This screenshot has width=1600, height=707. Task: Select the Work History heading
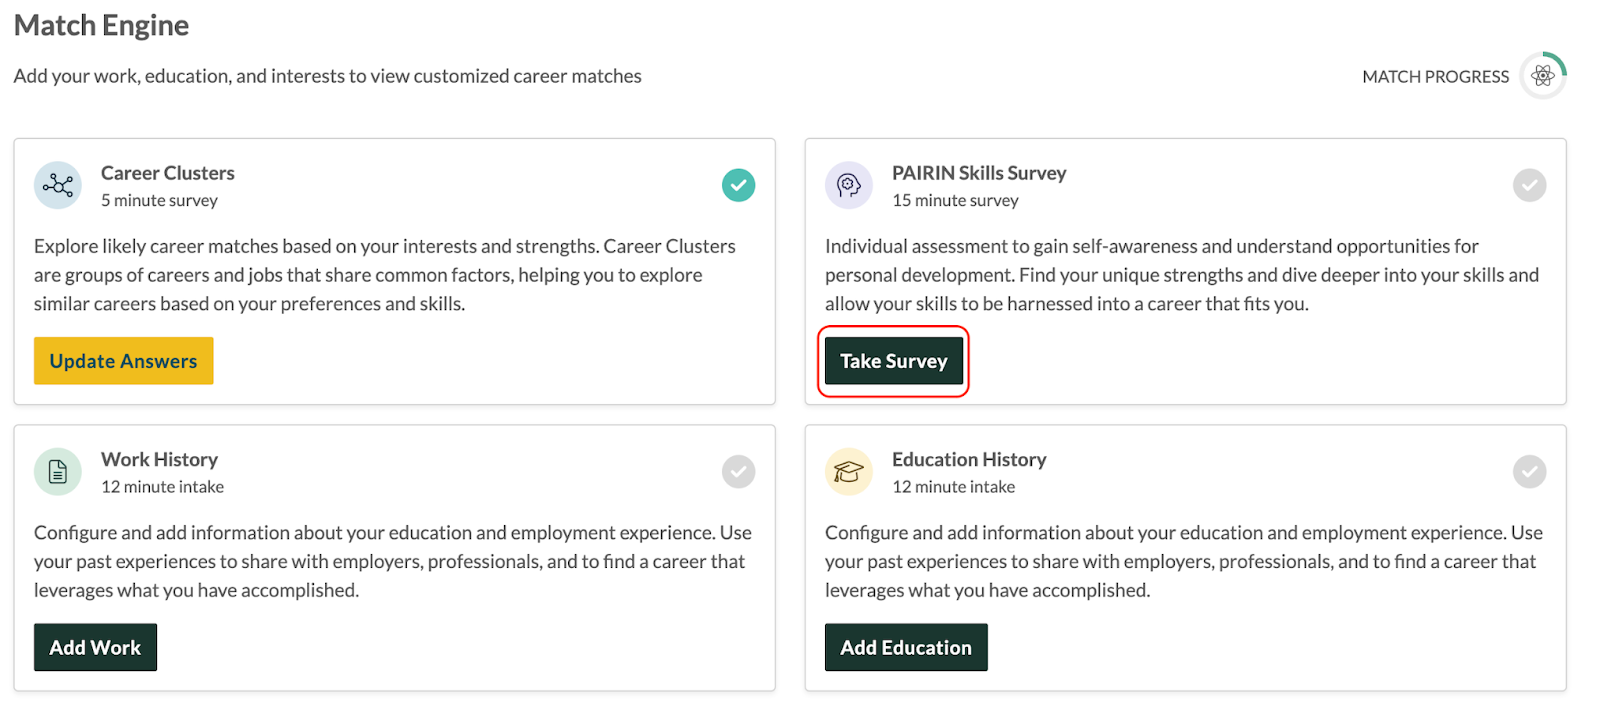pyautogui.click(x=159, y=459)
